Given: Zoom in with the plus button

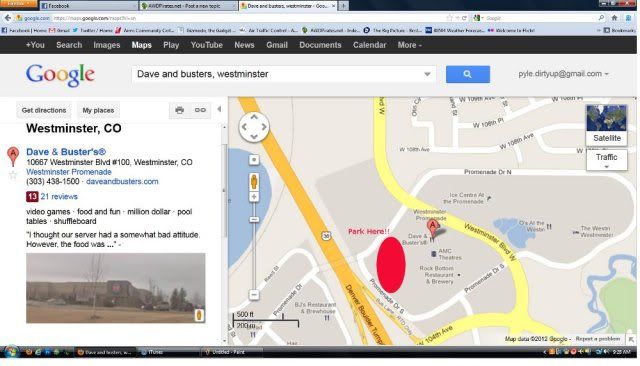Looking at the screenshot, I should 254,197.
